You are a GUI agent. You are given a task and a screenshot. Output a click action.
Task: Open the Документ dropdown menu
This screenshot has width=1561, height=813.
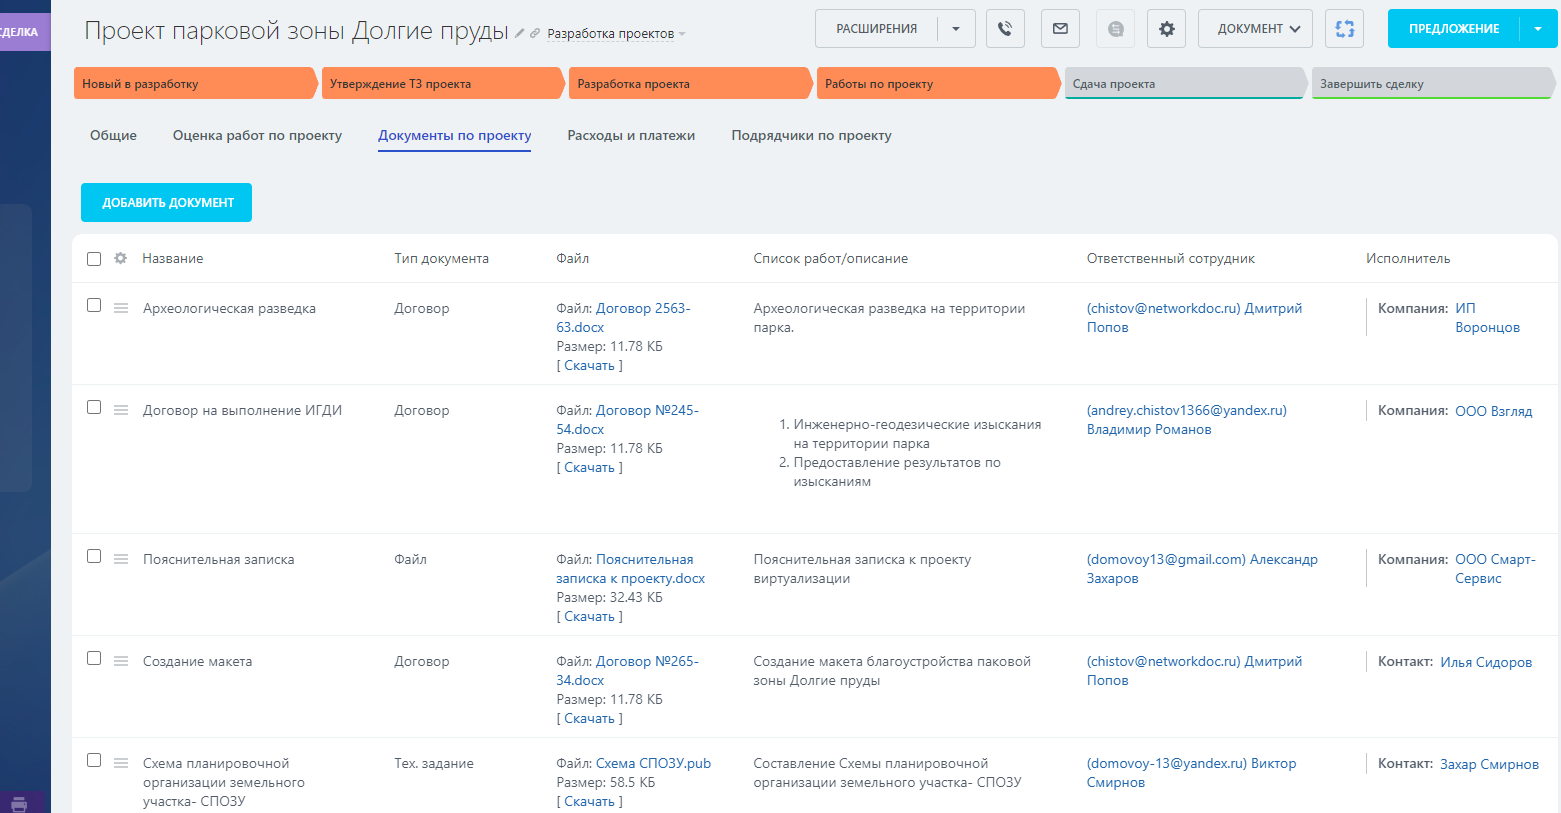pyautogui.click(x=1258, y=29)
